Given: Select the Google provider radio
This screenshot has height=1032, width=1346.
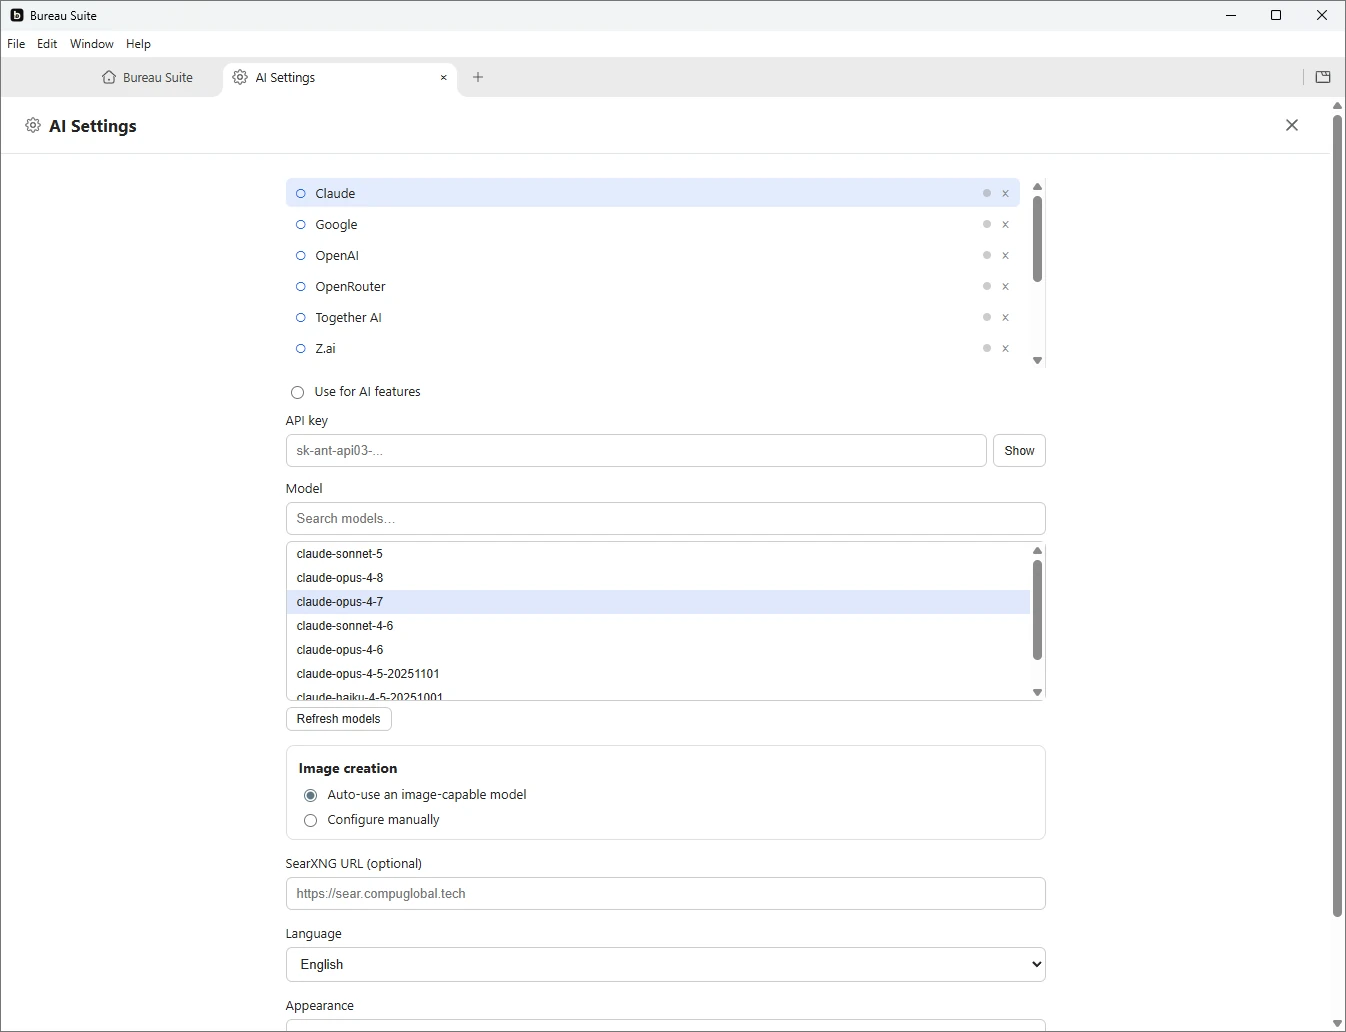Looking at the screenshot, I should point(300,224).
